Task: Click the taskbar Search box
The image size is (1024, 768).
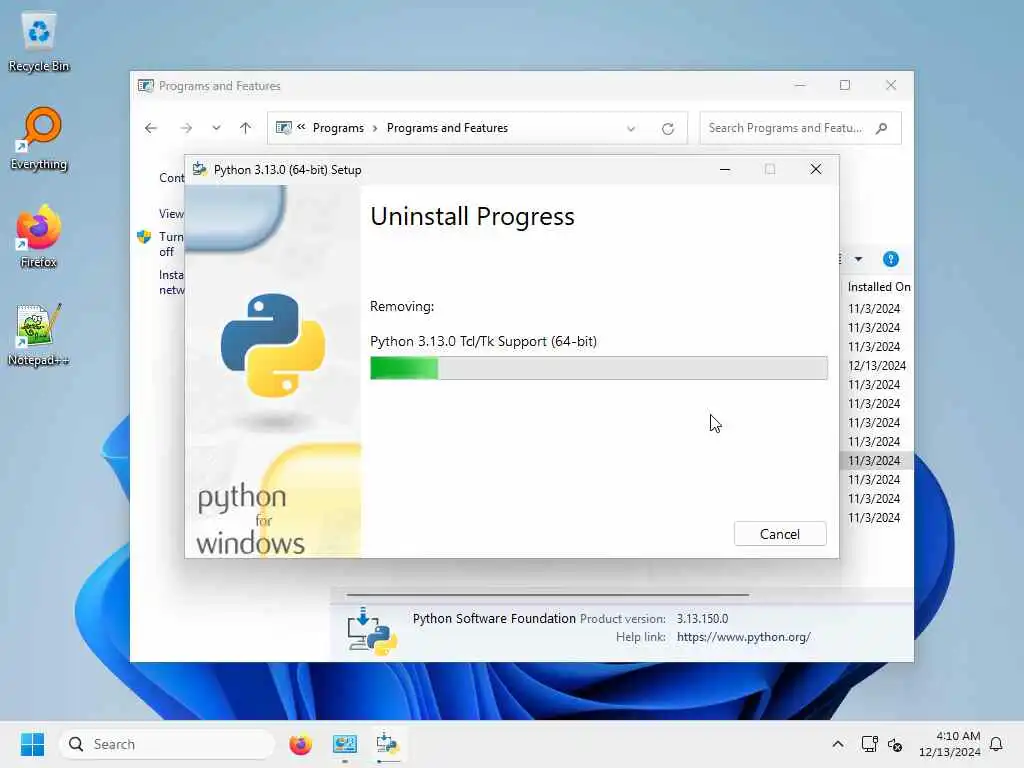Action: pyautogui.click(x=167, y=744)
